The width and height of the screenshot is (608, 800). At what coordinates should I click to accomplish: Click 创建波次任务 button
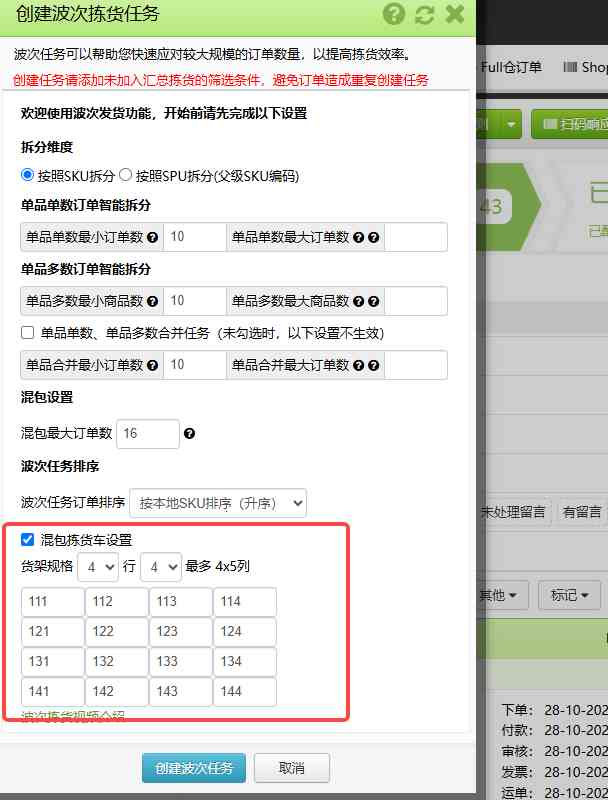[194, 768]
